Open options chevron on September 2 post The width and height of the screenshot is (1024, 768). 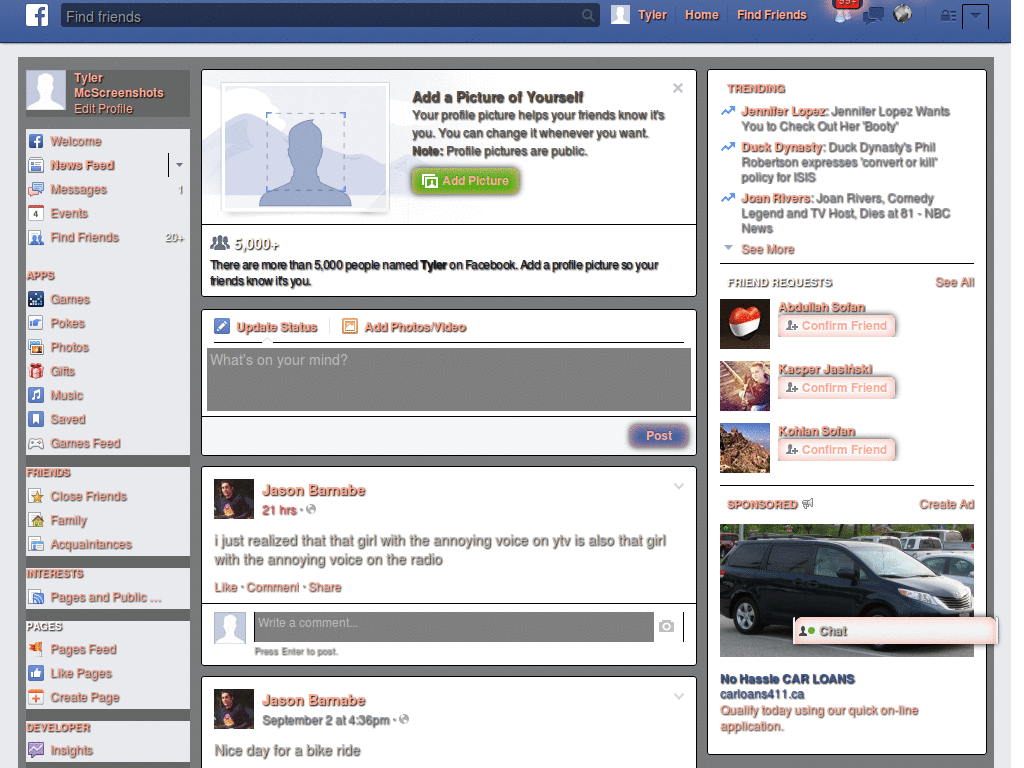tap(679, 697)
